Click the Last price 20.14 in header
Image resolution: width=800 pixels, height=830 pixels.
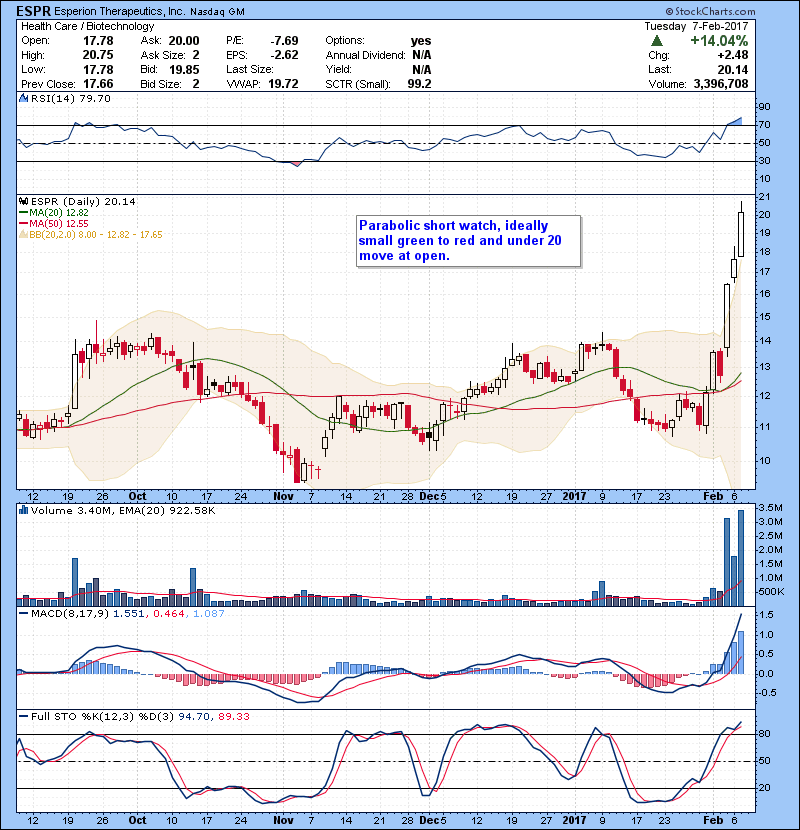pos(733,70)
